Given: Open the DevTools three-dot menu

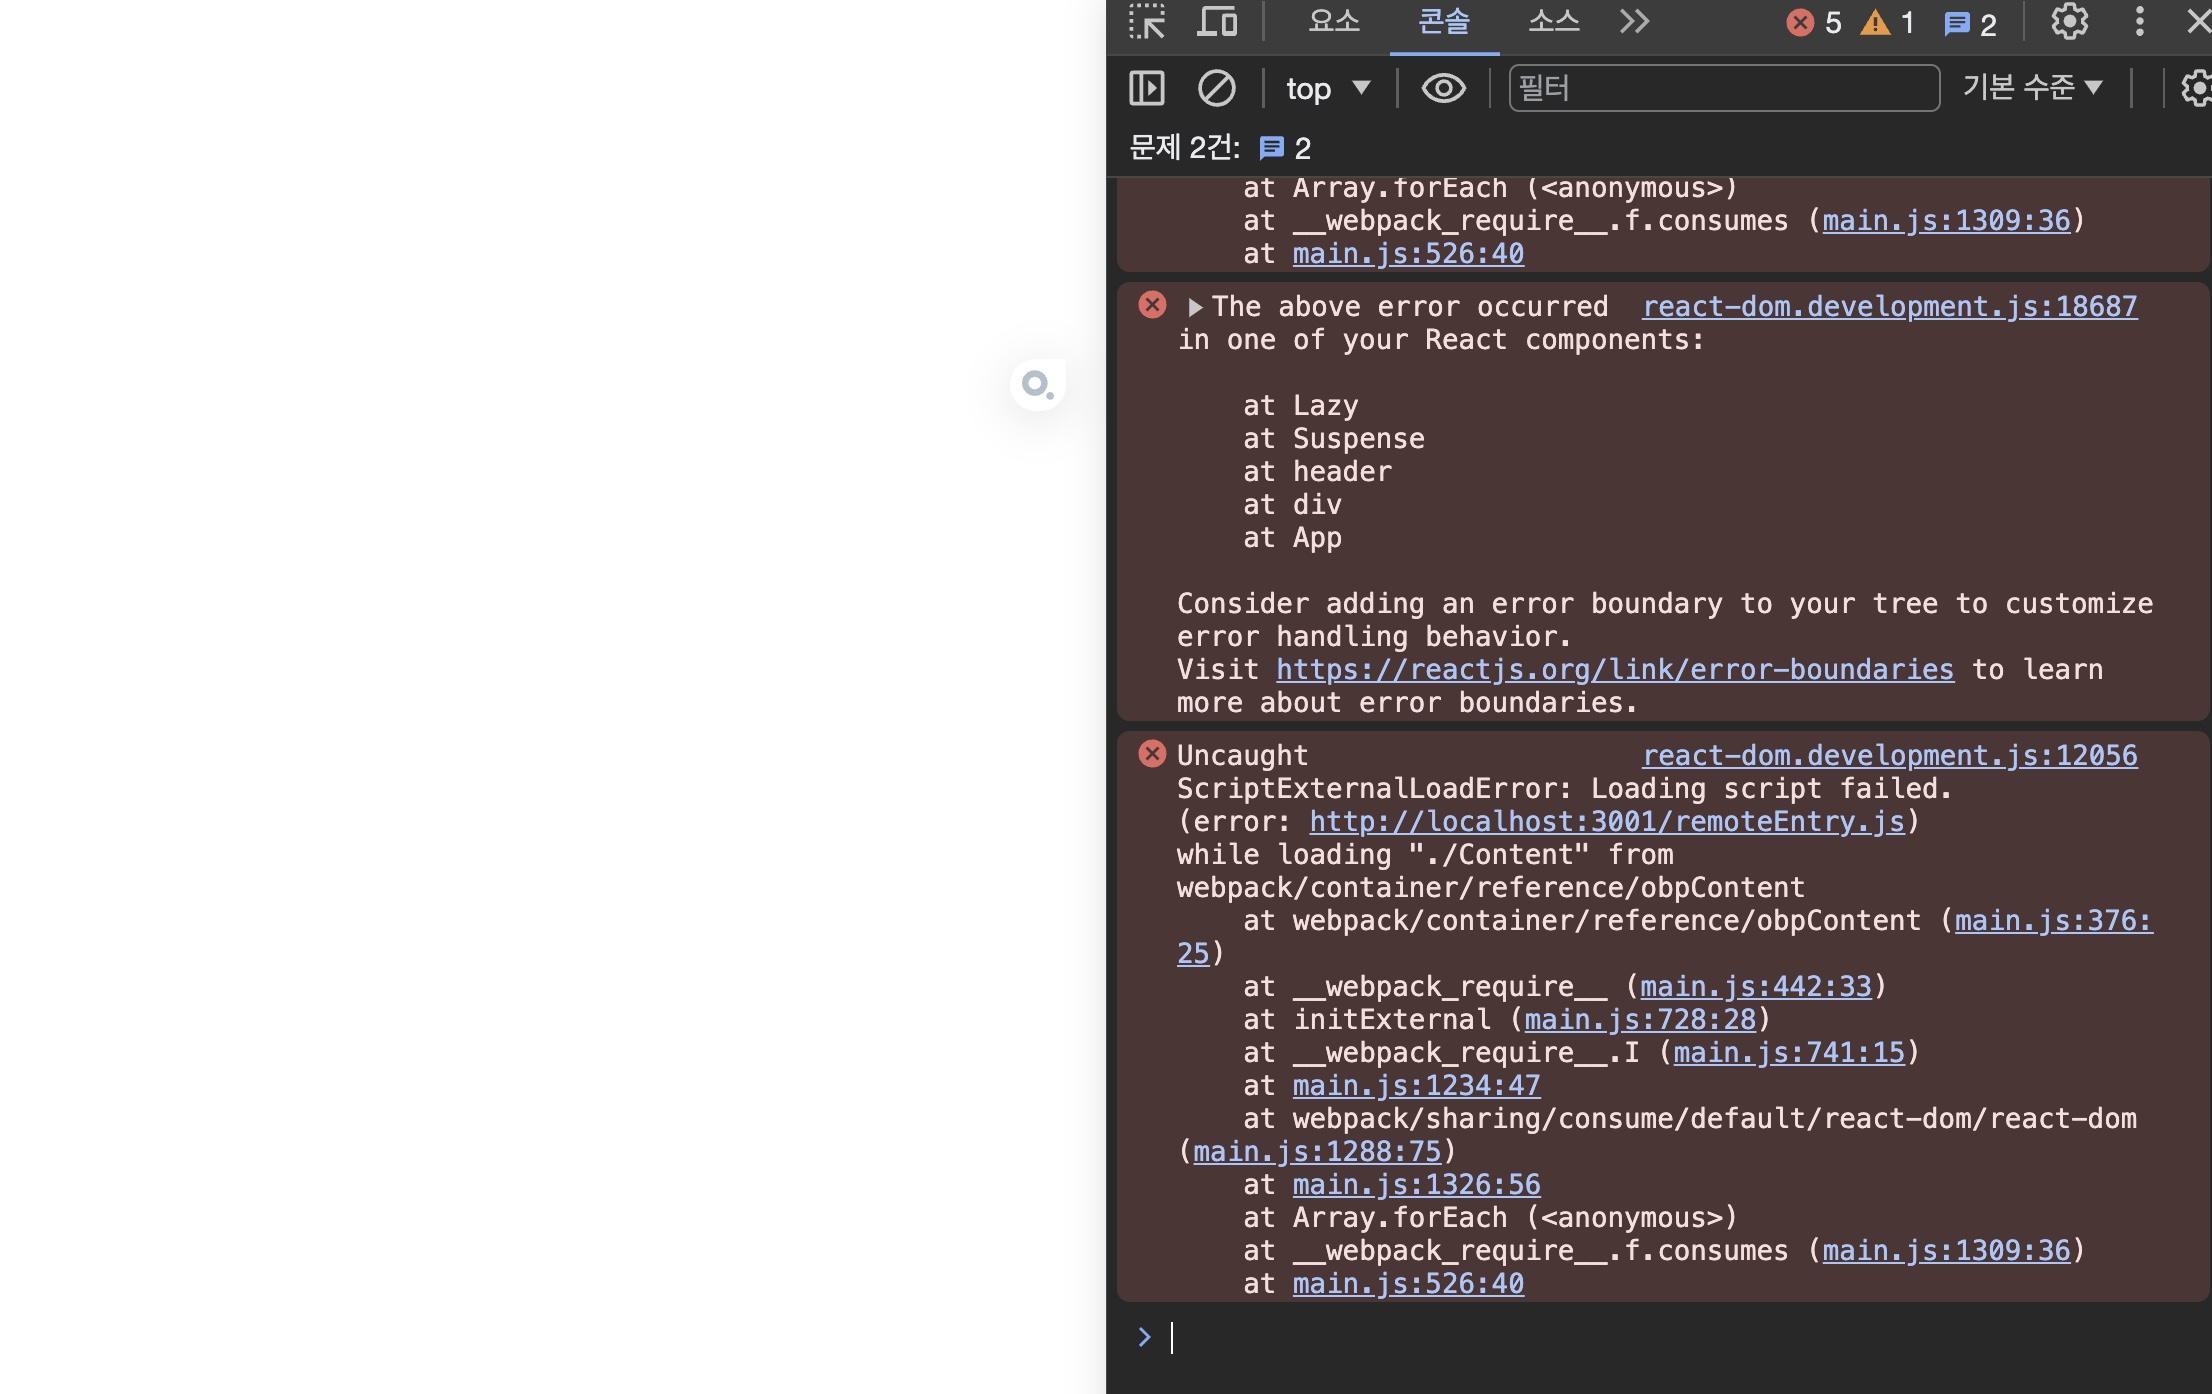Looking at the screenshot, I should coord(2139,22).
